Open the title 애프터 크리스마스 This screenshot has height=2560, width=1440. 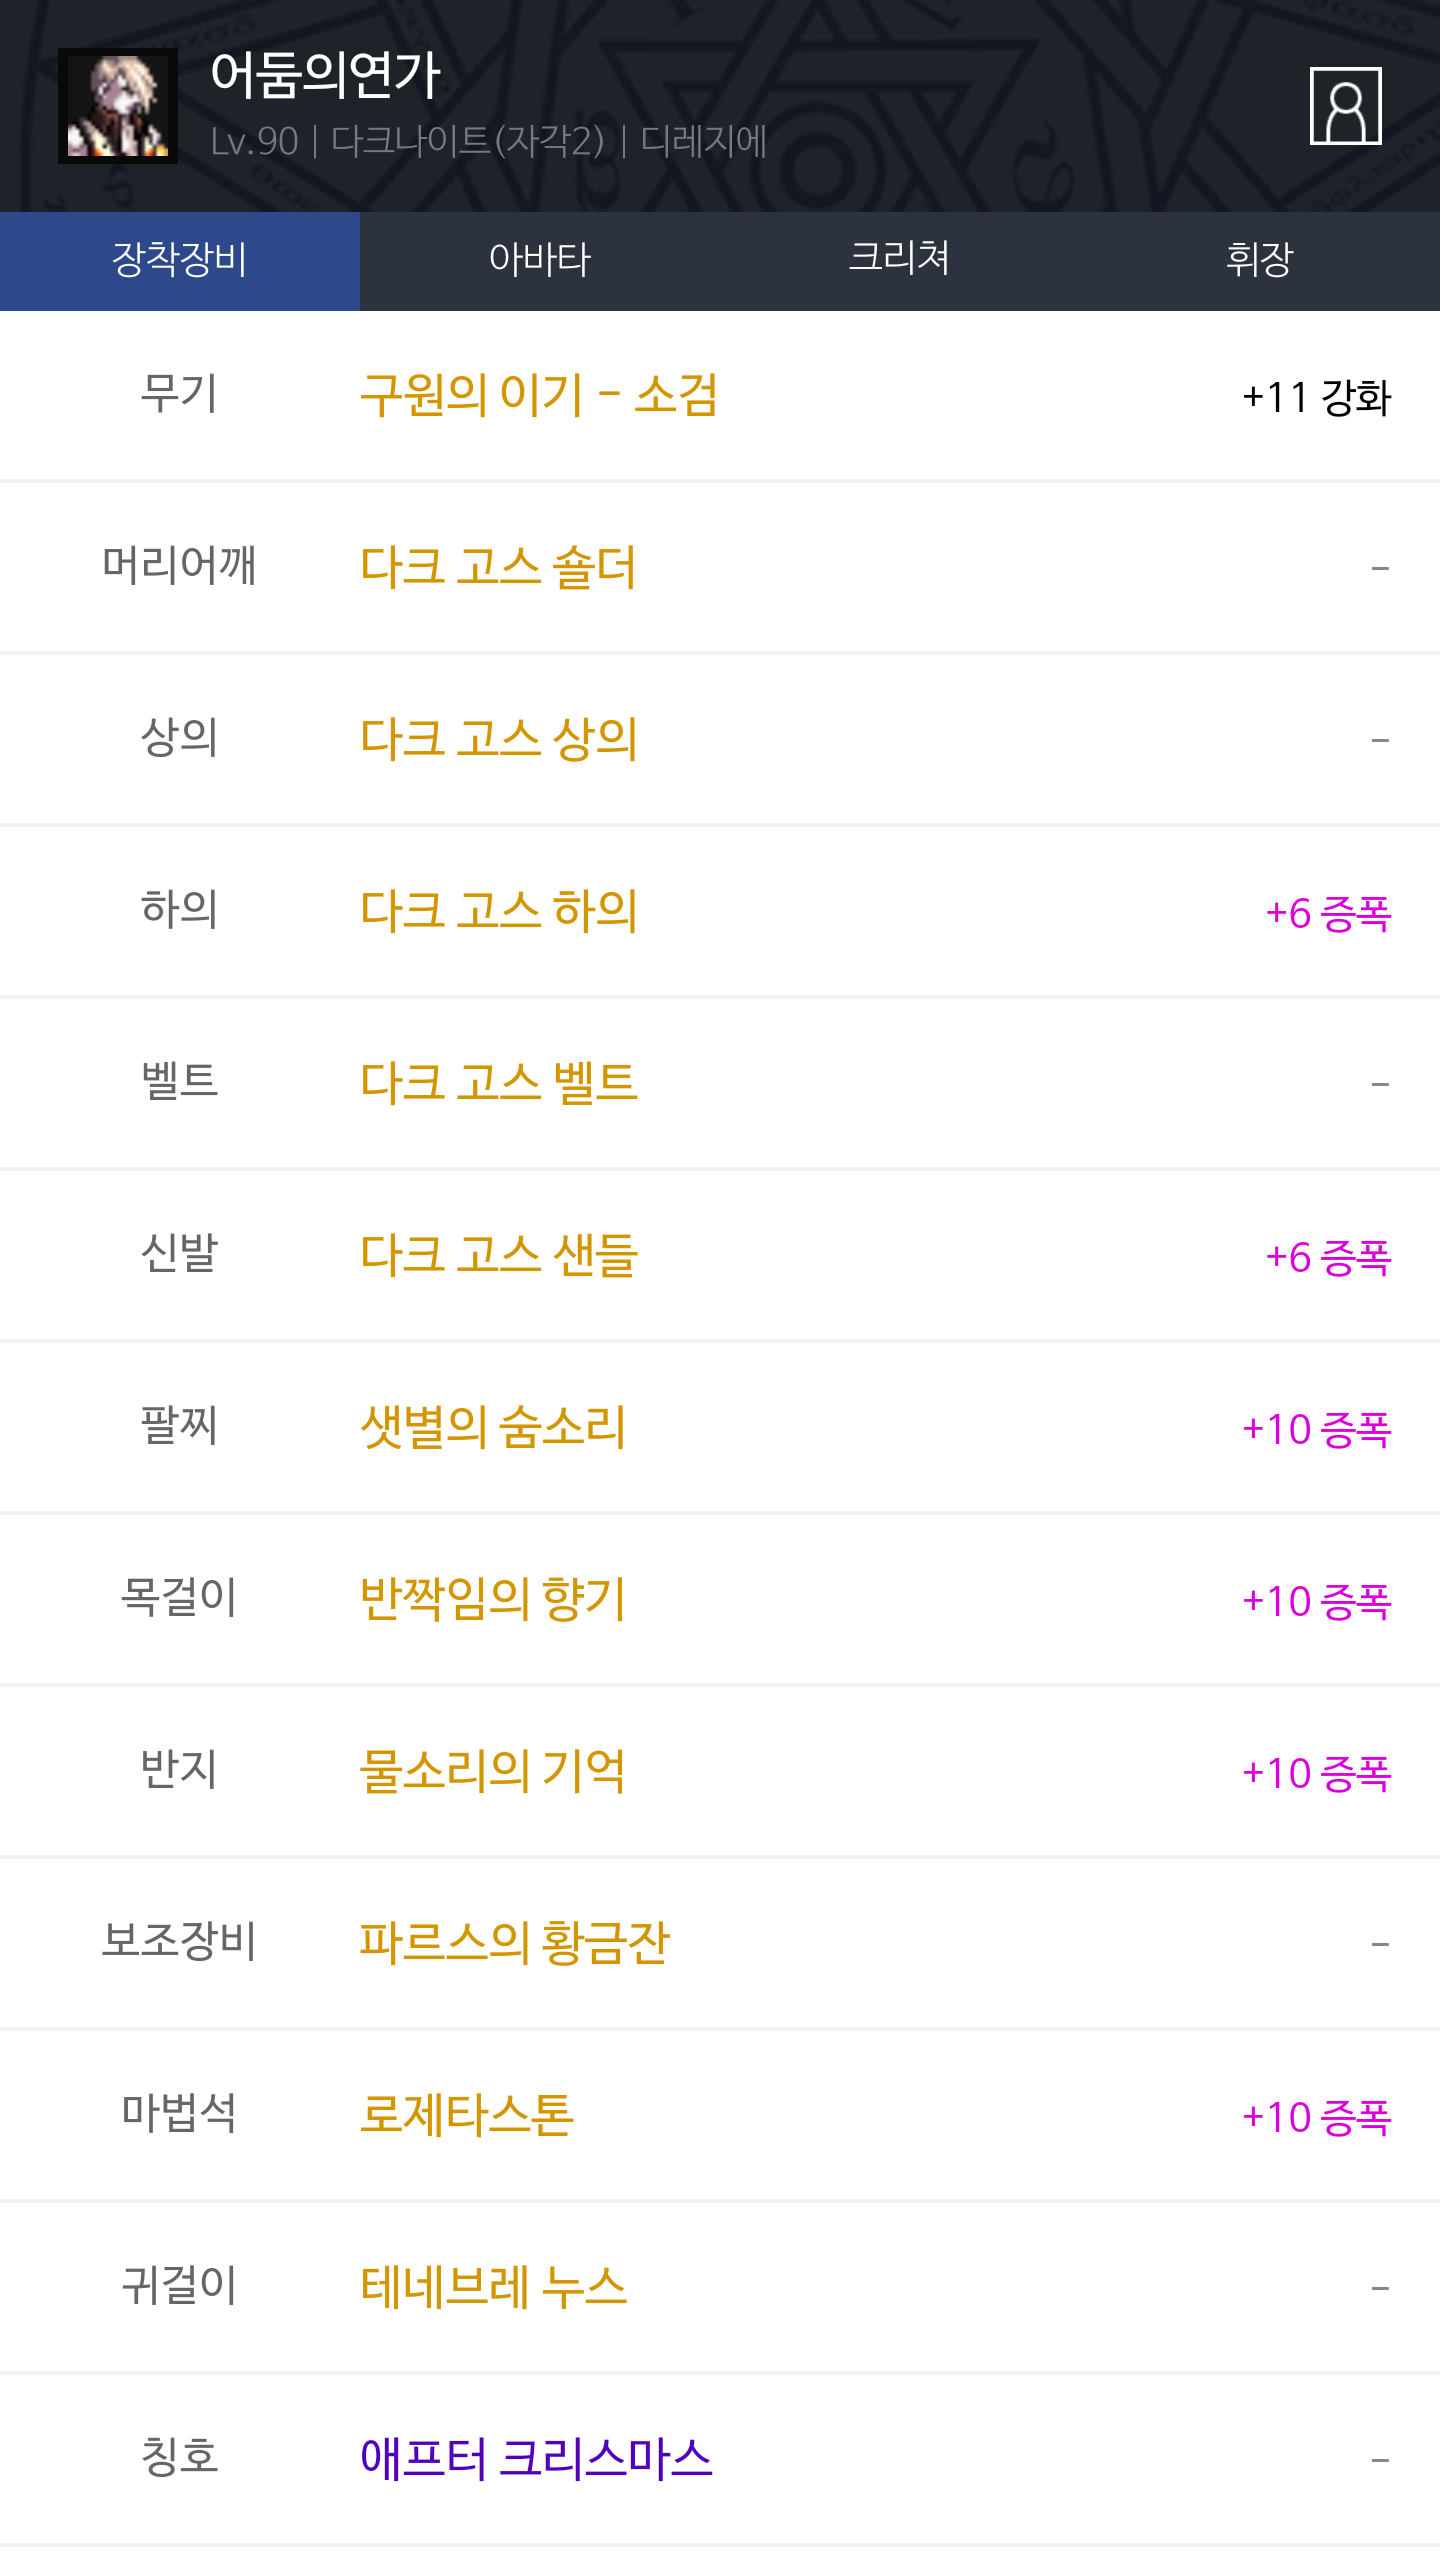(x=536, y=2459)
